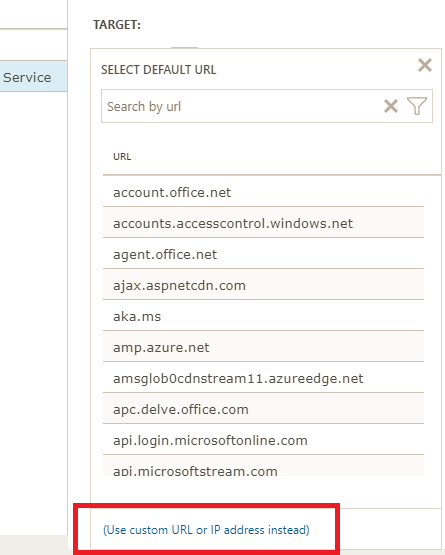Select agent.office.net entry
The width and height of the screenshot is (445, 555).
pos(263,254)
